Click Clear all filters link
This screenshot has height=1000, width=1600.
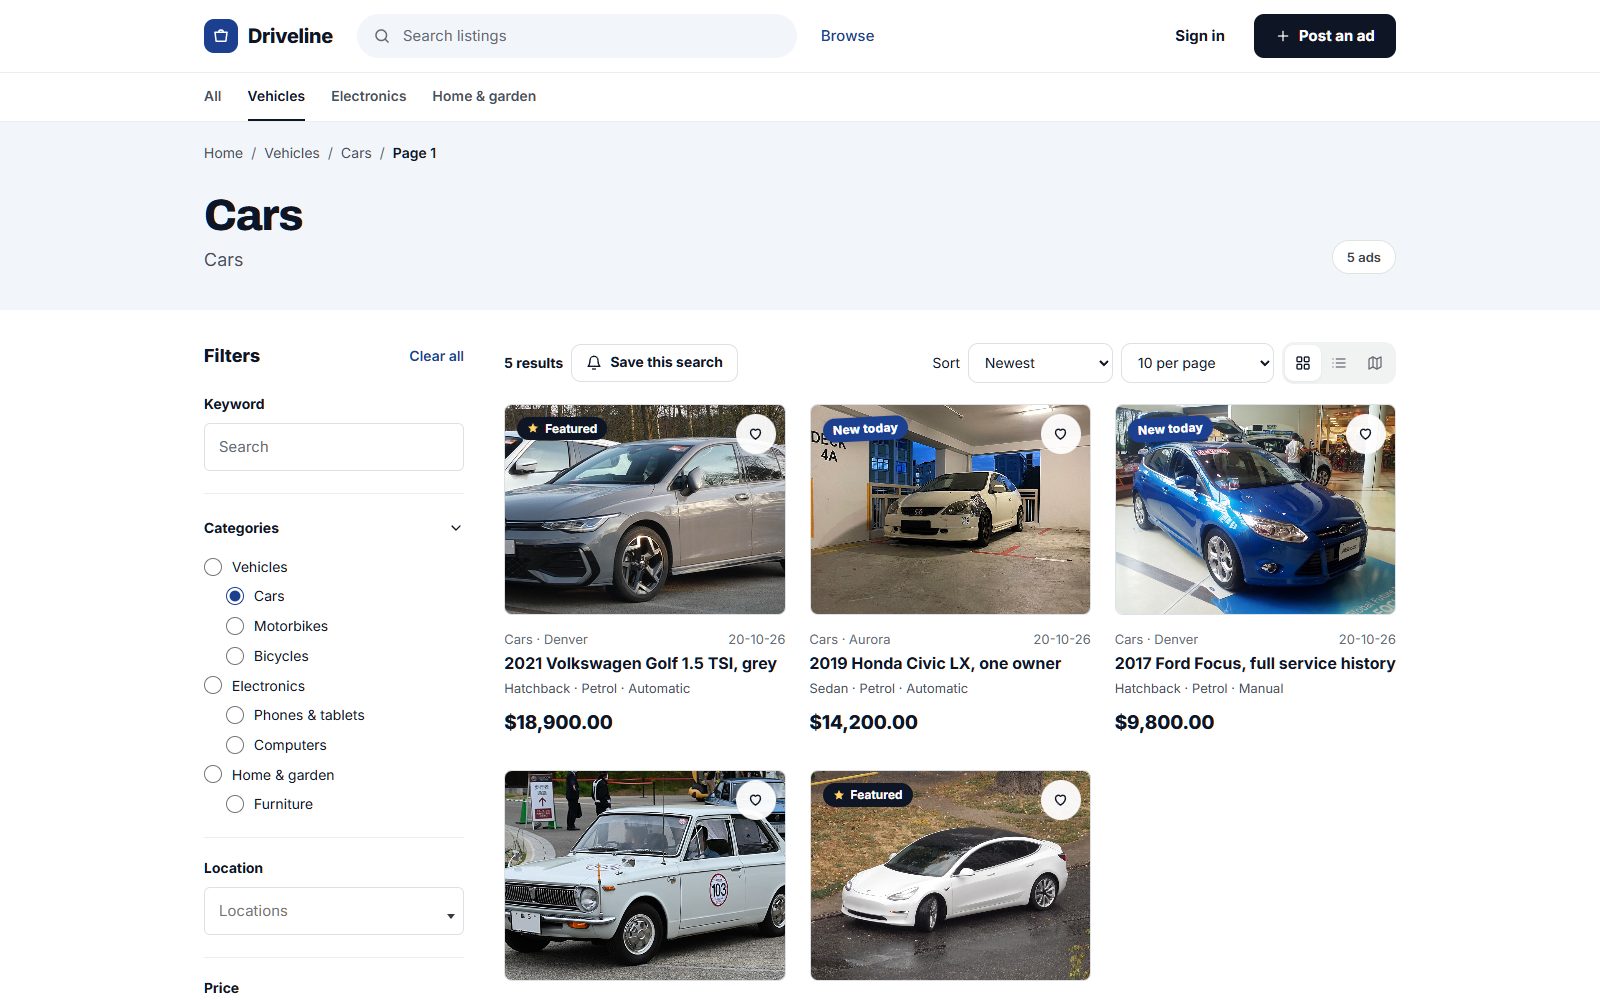pyautogui.click(x=436, y=356)
